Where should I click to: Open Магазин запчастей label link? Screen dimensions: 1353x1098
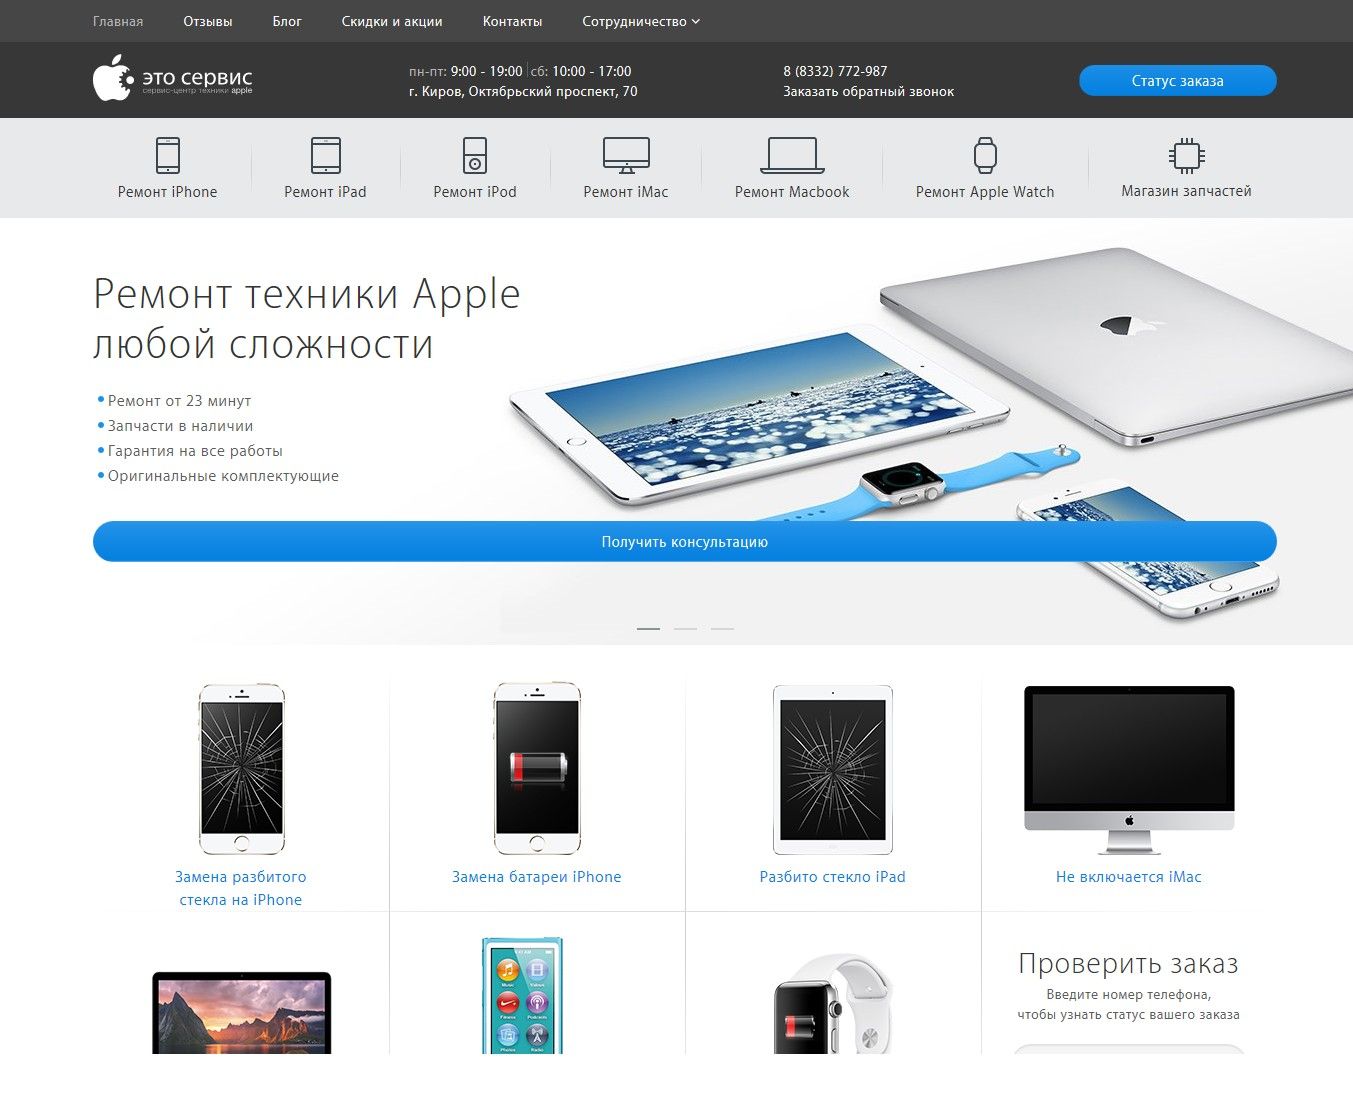coord(1186,191)
